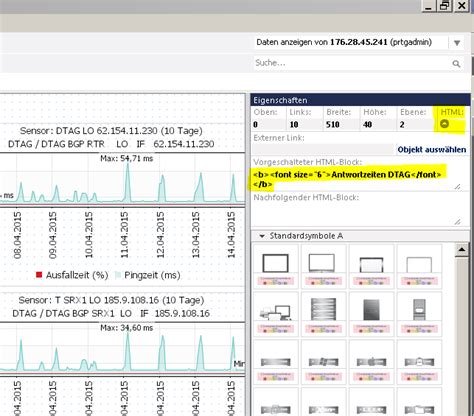Click the 11.04.2015 date in first graph
Image resolution: width=474 pixels, height=416 pixels.
point(124,235)
